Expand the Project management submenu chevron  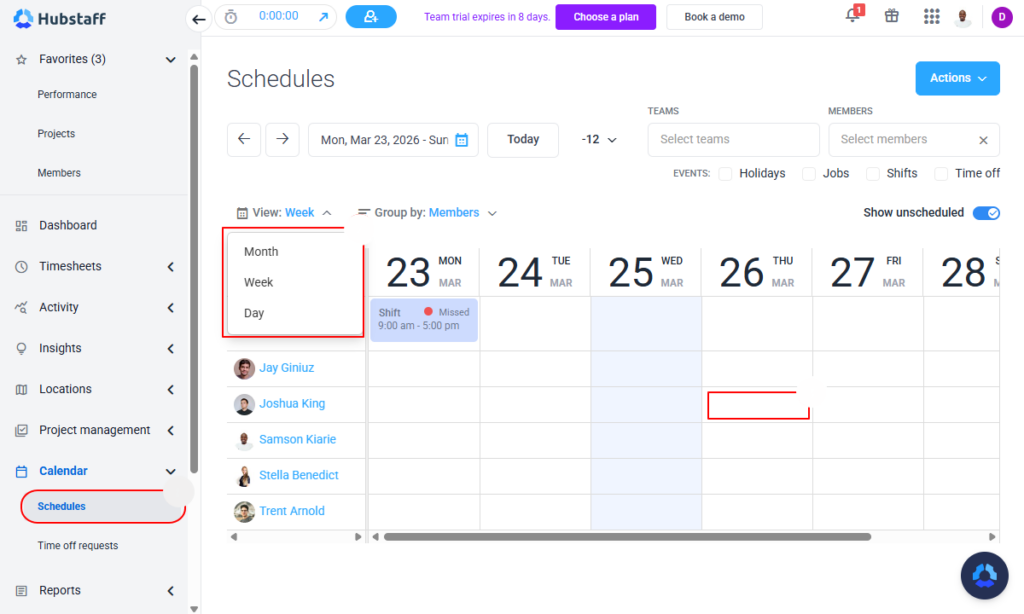[170, 430]
